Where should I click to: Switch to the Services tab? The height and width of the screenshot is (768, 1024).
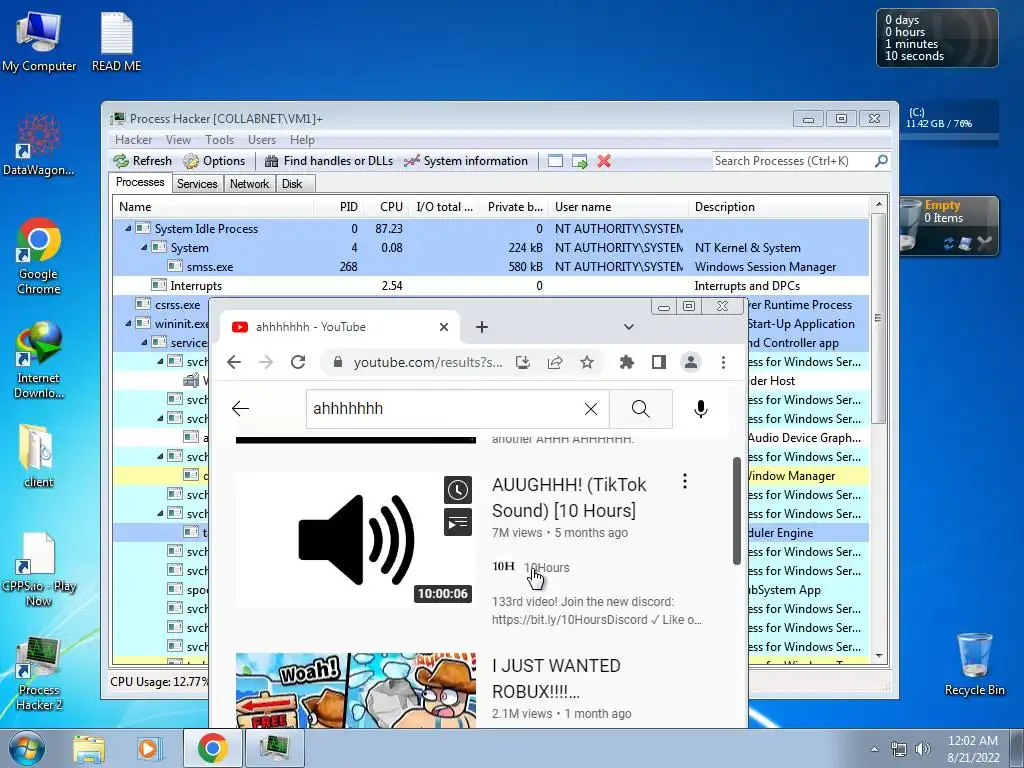click(197, 184)
